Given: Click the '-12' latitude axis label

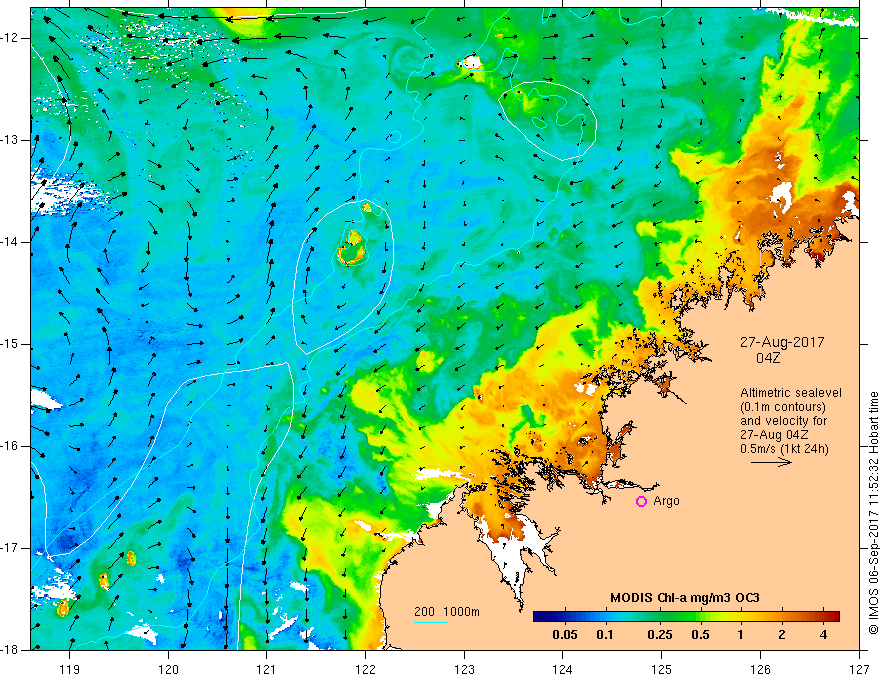Looking at the screenshot, I should pos(10,38).
